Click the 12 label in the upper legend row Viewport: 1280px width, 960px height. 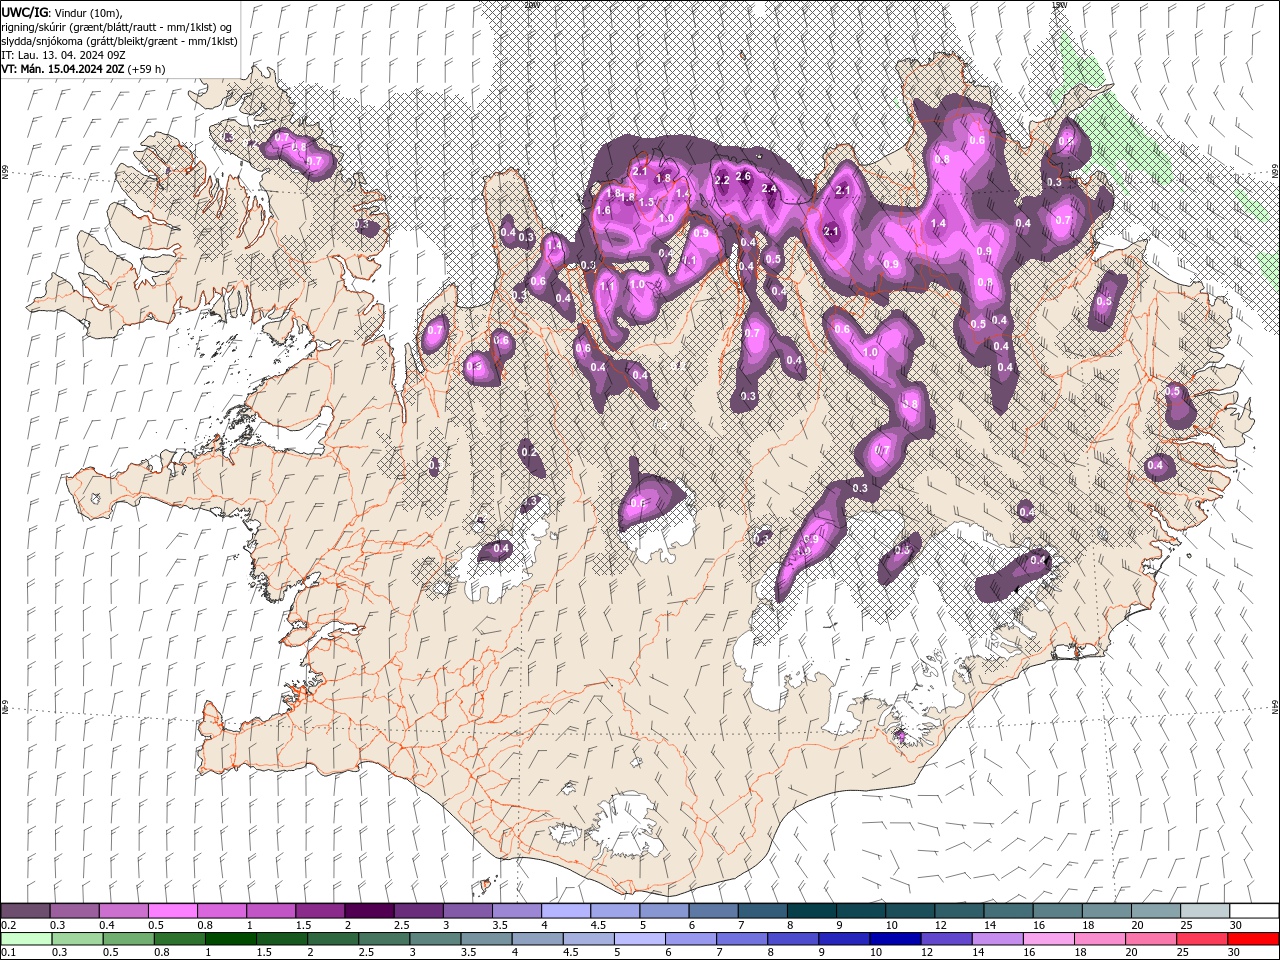[940, 925]
